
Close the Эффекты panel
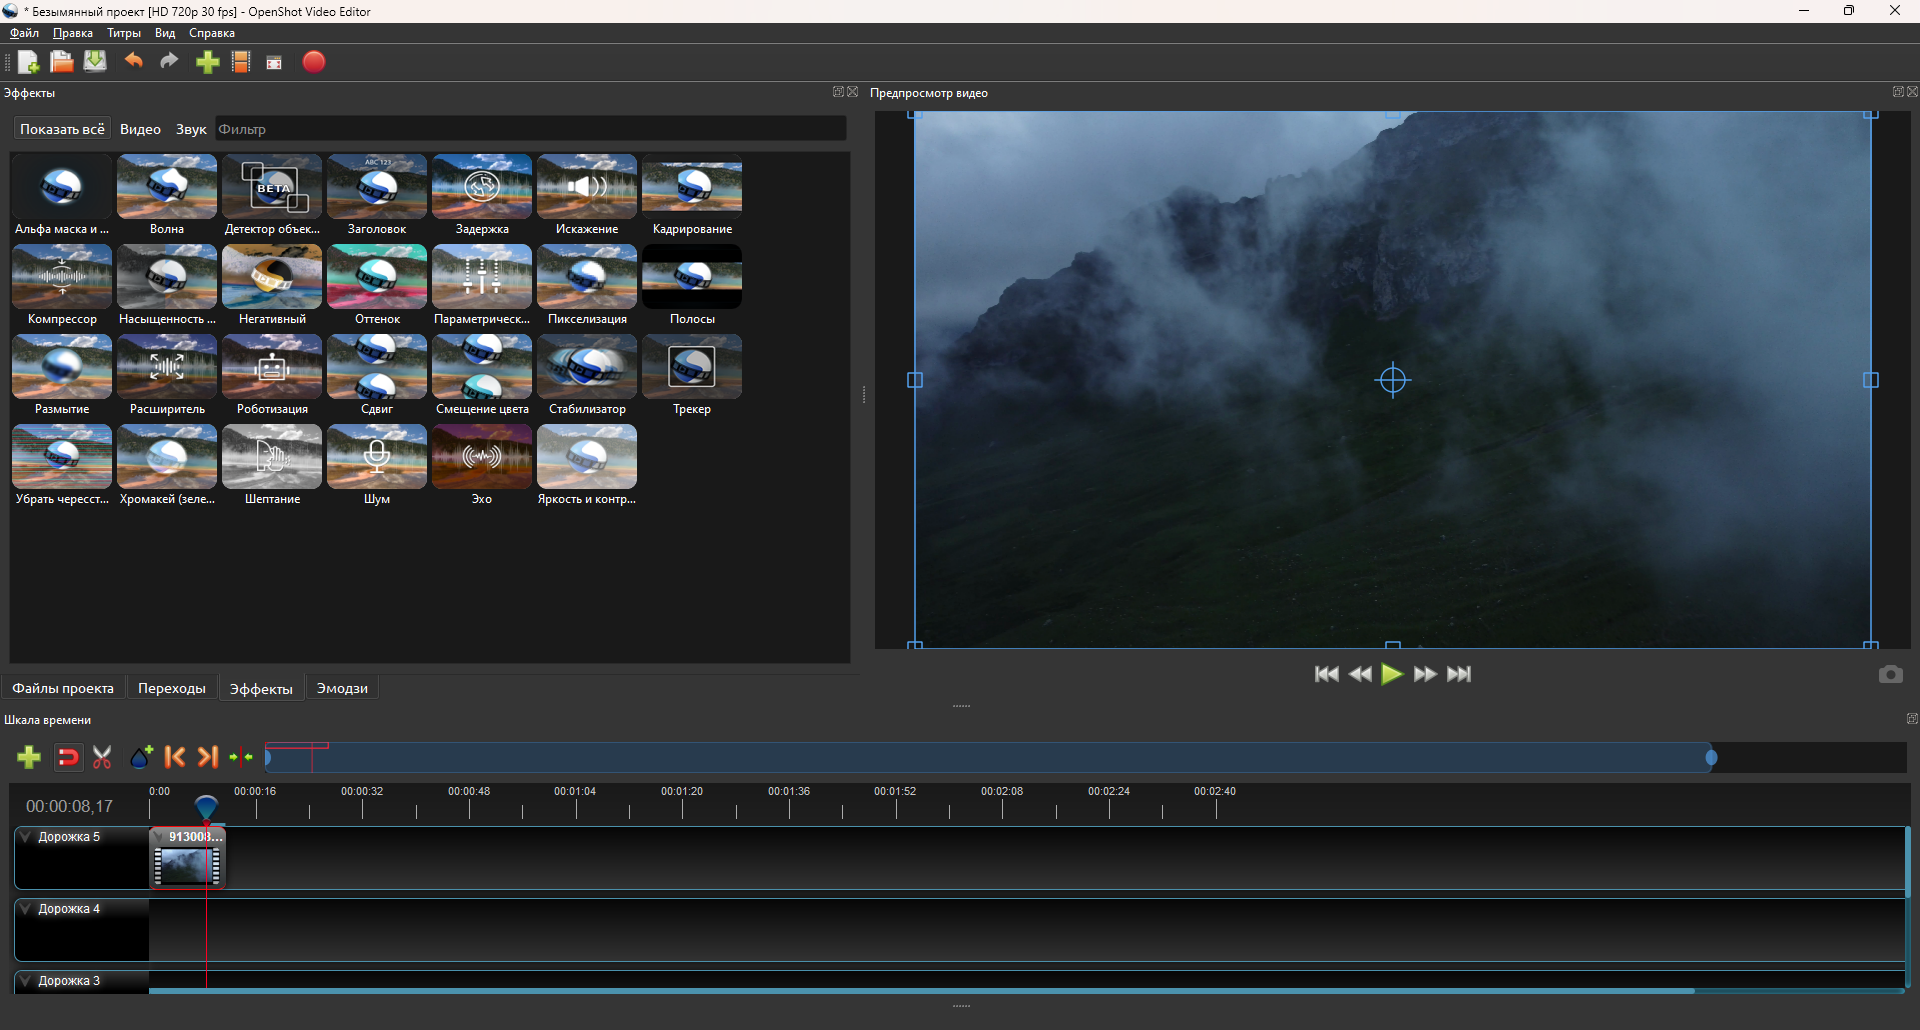[853, 92]
